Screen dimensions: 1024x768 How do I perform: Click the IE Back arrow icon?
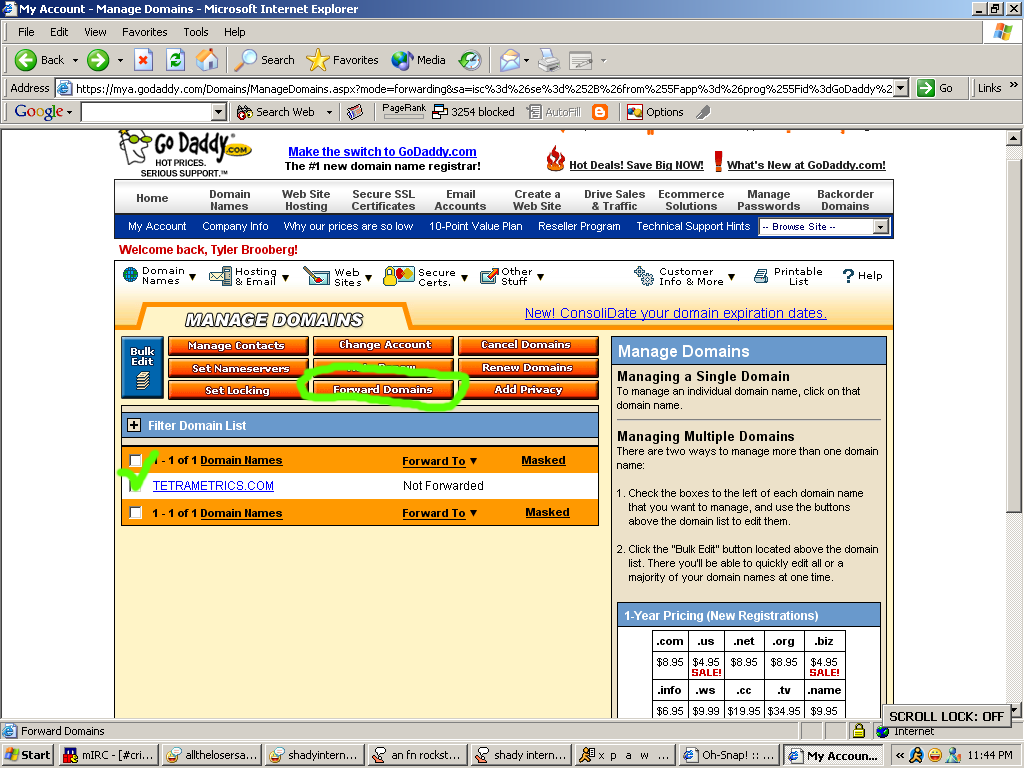pyautogui.click(x=25, y=60)
